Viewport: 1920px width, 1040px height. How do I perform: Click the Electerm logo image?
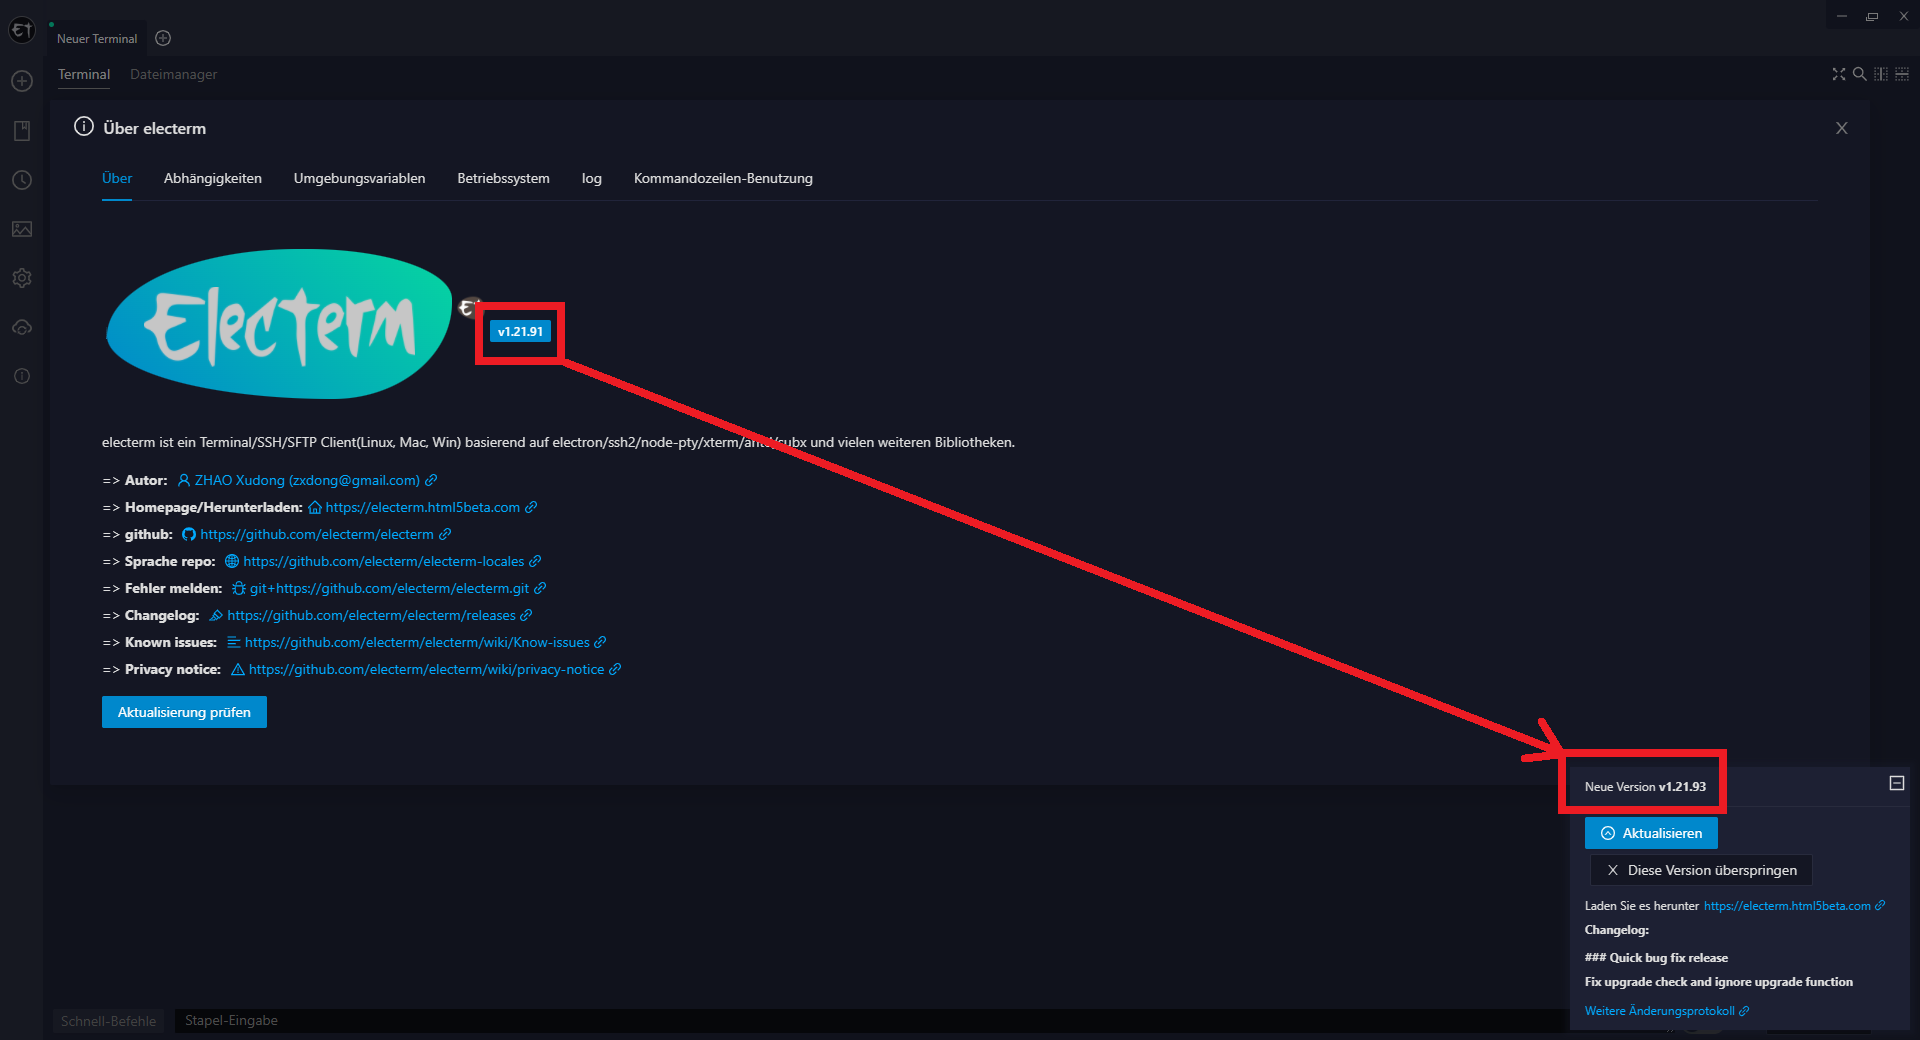[x=279, y=324]
